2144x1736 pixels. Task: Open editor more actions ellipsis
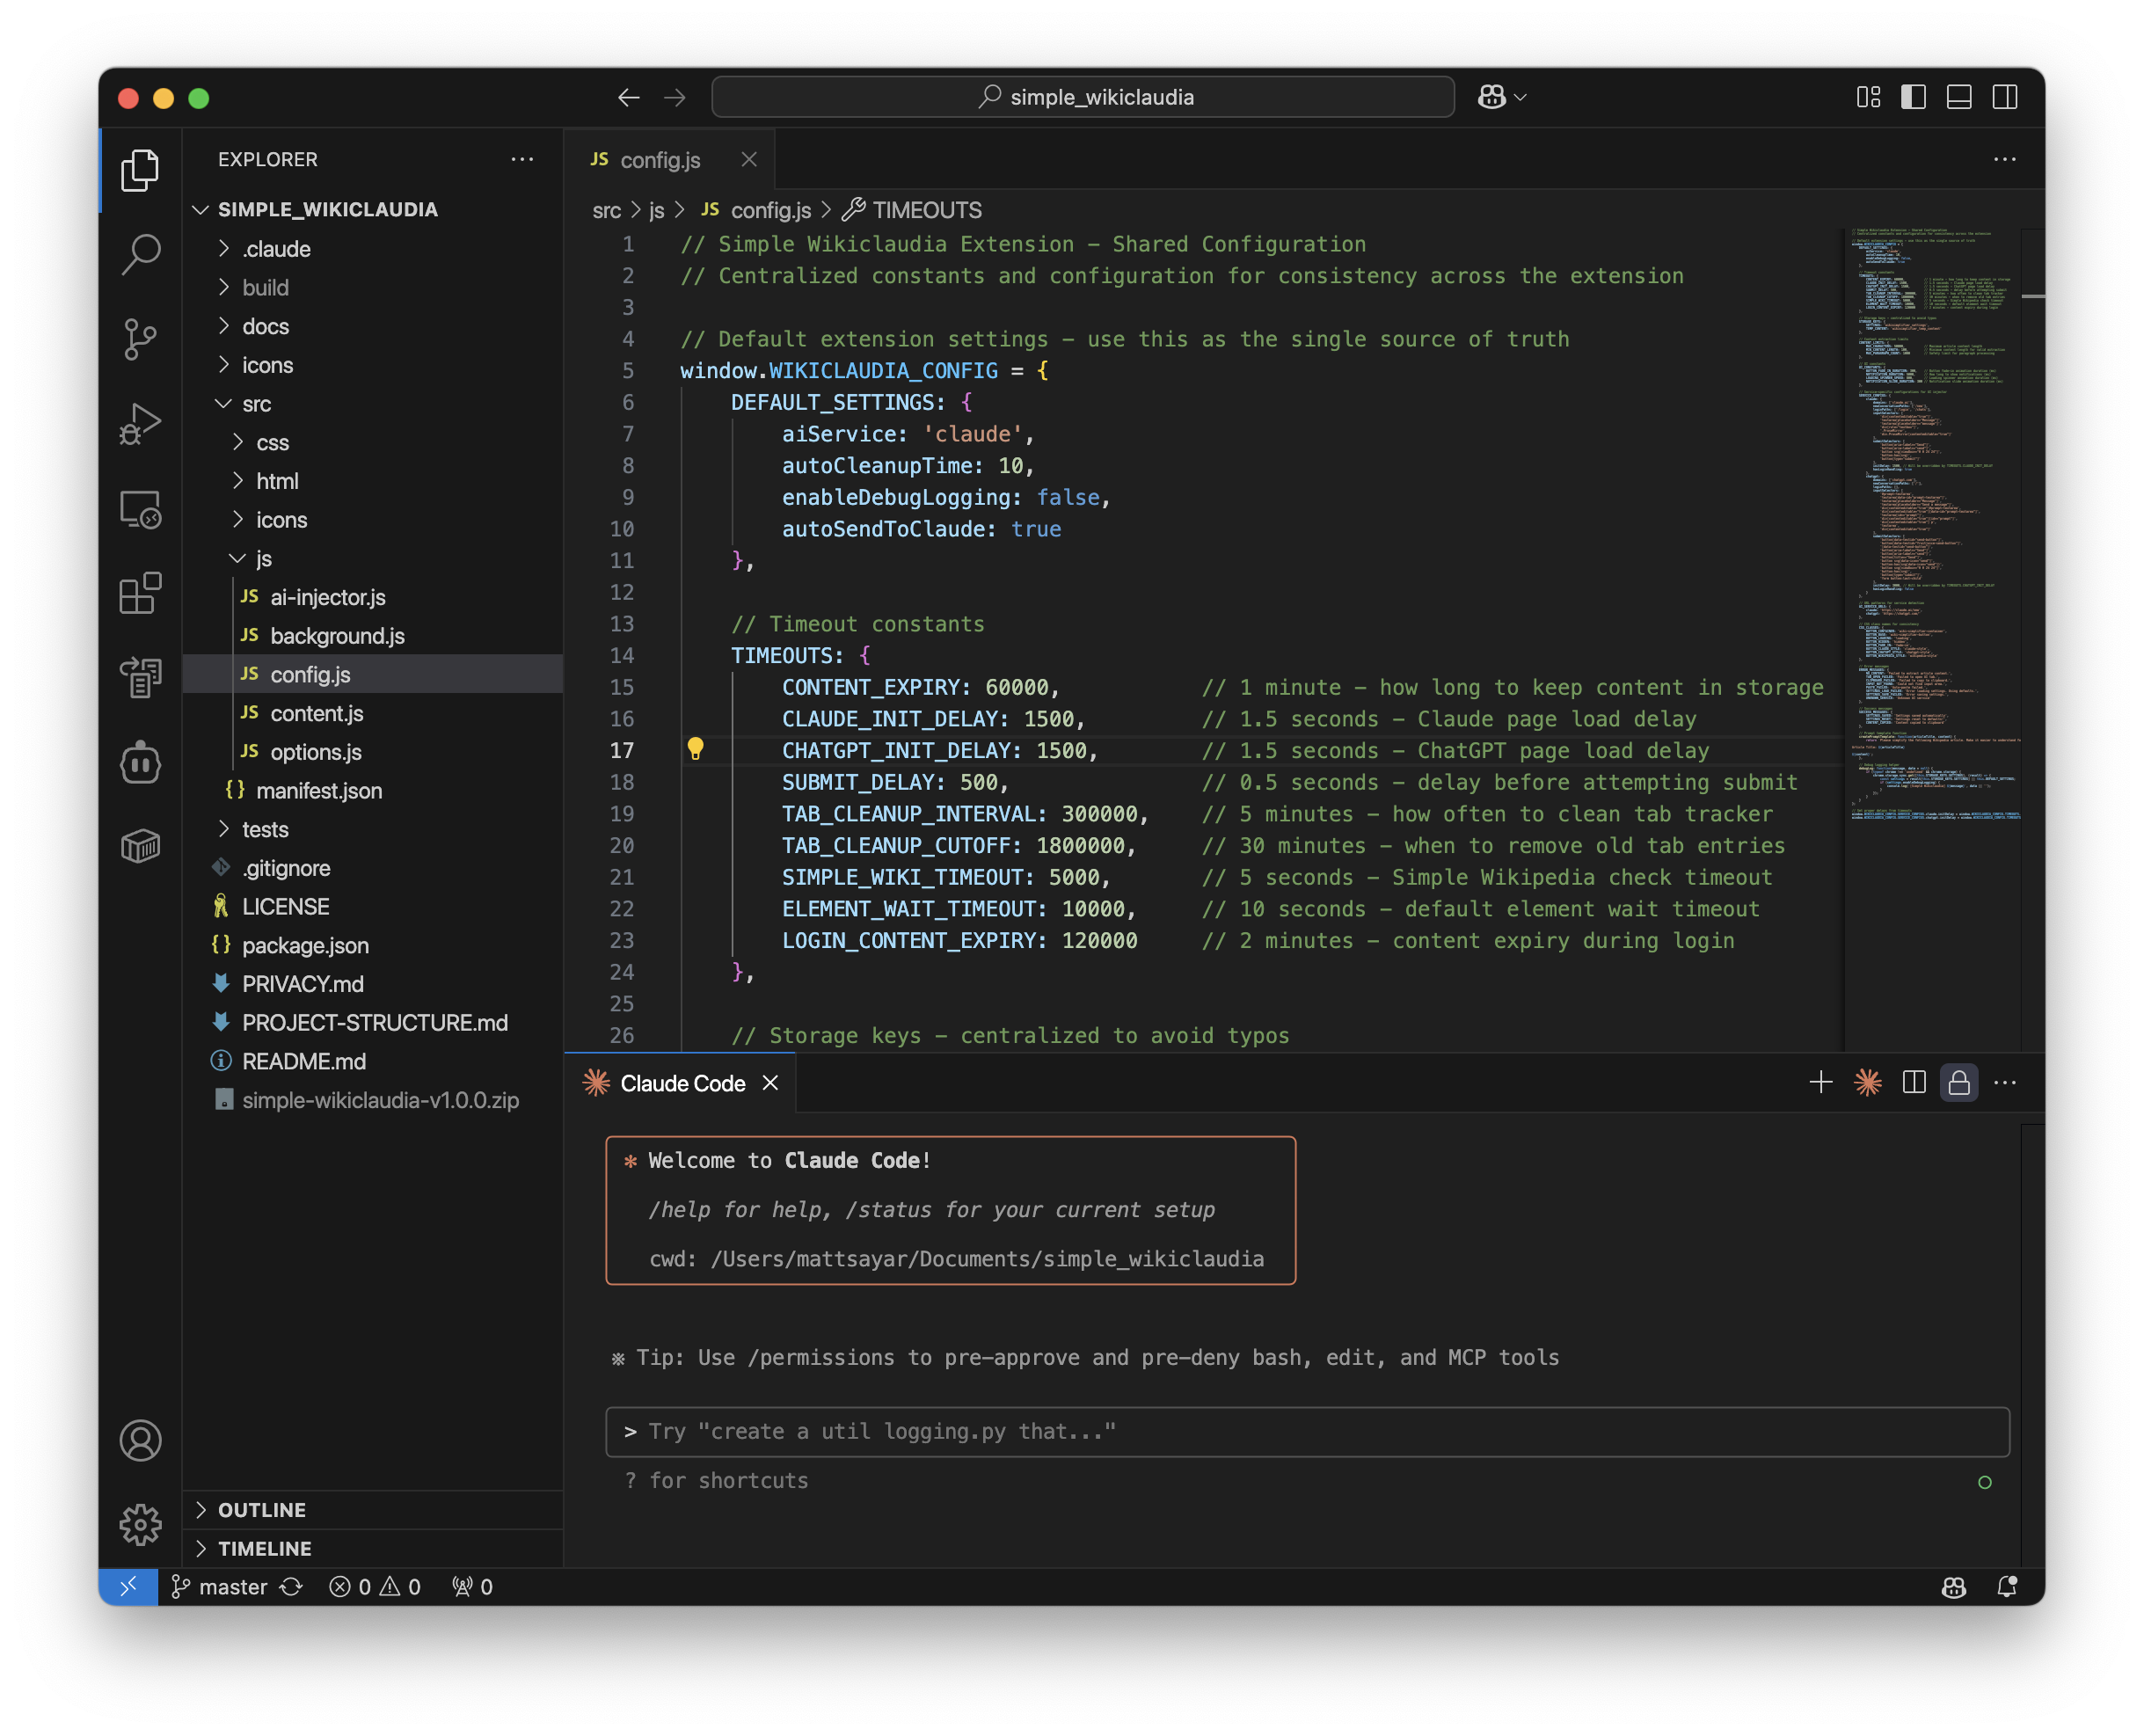coord(2005,159)
